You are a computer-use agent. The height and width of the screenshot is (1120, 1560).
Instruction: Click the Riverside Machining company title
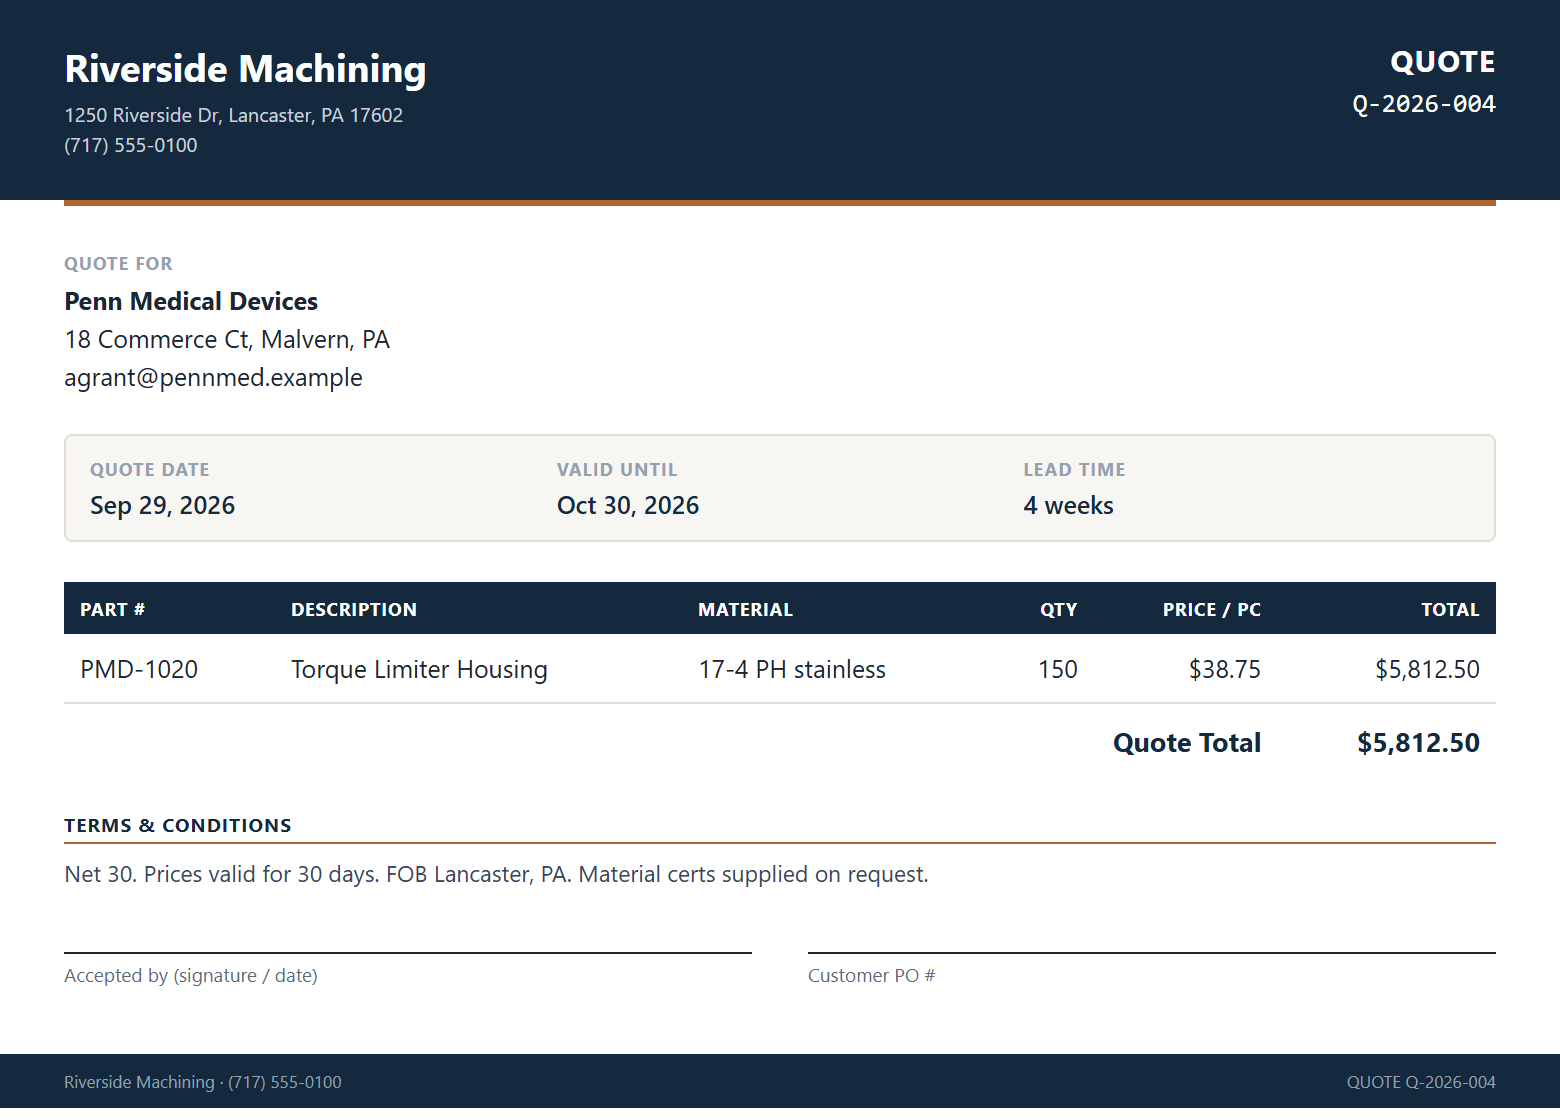click(245, 69)
